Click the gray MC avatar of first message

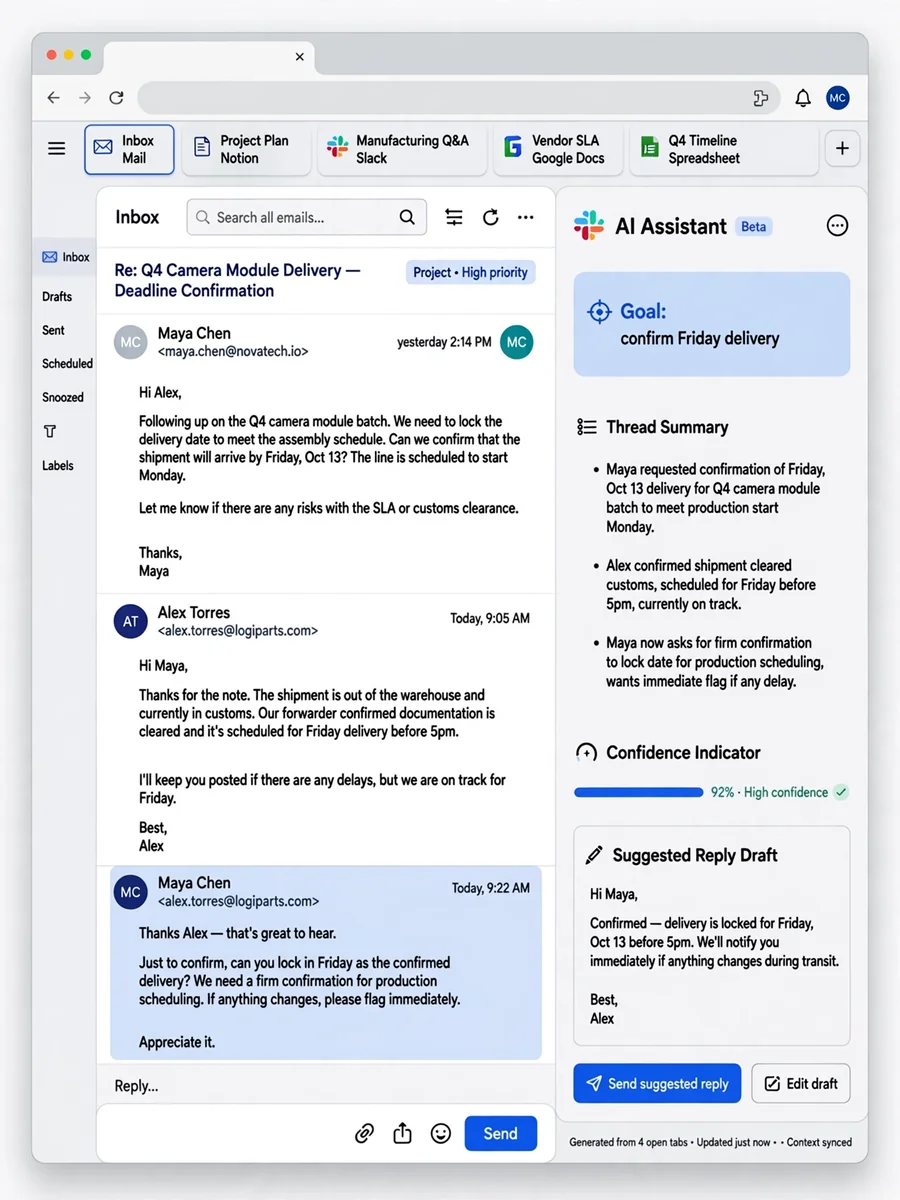point(131,342)
